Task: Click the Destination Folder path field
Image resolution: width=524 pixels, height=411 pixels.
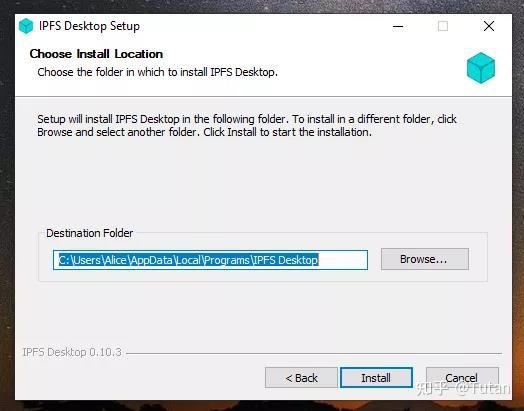Action: tap(210, 260)
